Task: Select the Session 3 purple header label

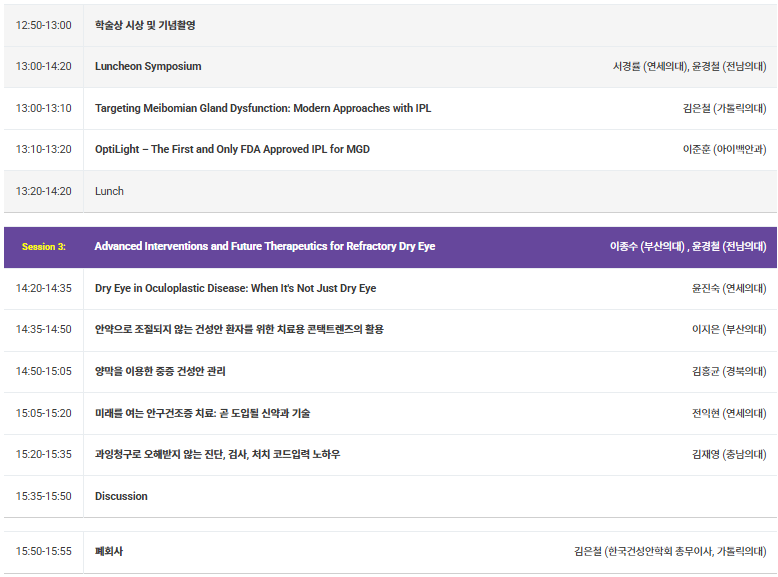Action: point(44,247)
